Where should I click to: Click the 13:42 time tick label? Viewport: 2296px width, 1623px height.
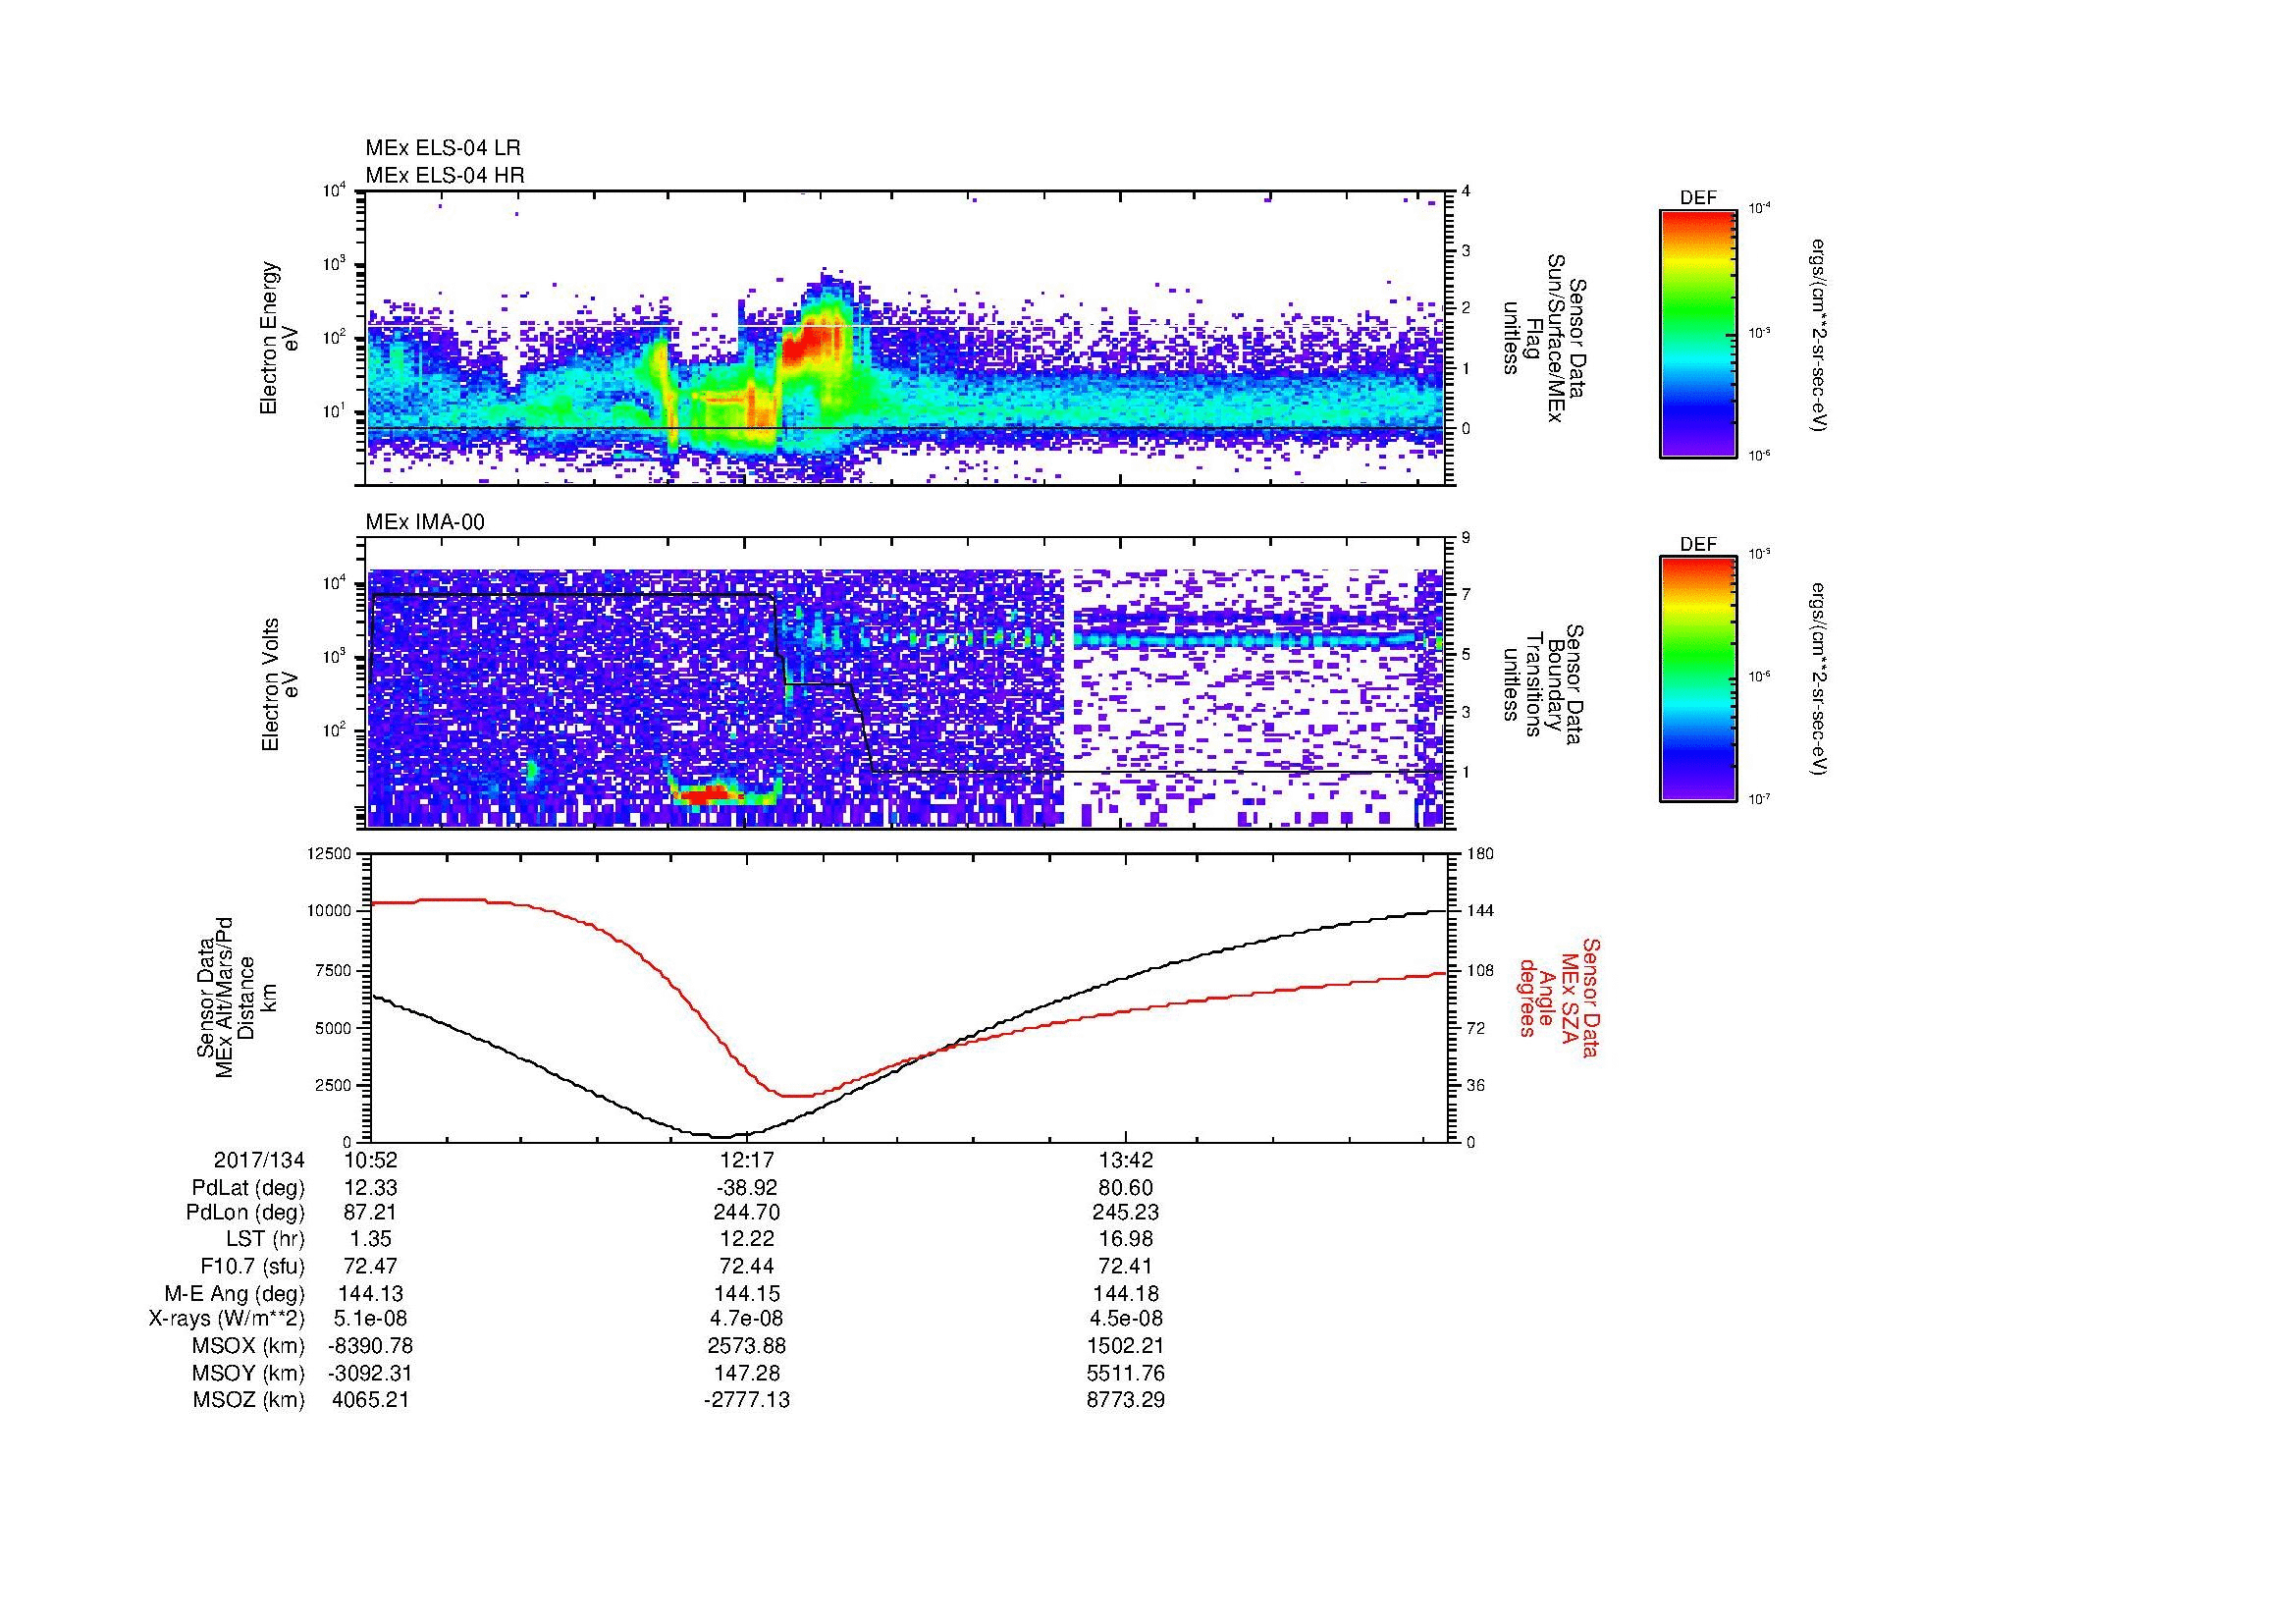[1126, 1160]
